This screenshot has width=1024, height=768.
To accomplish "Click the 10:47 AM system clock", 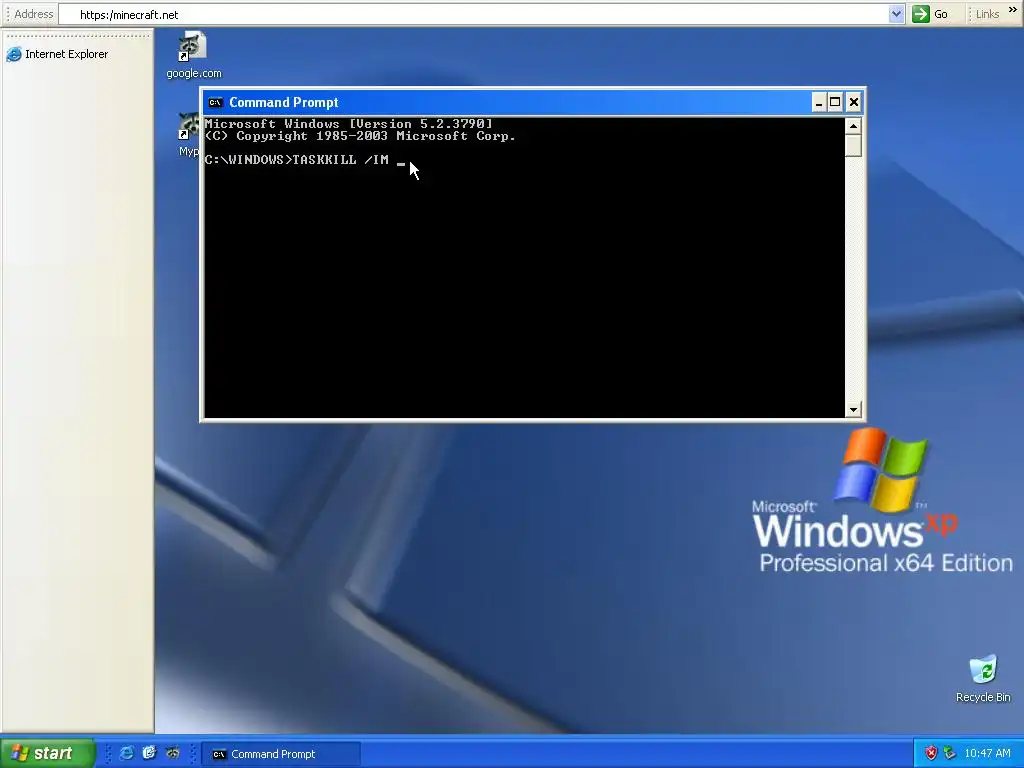I will click(987, 754).
